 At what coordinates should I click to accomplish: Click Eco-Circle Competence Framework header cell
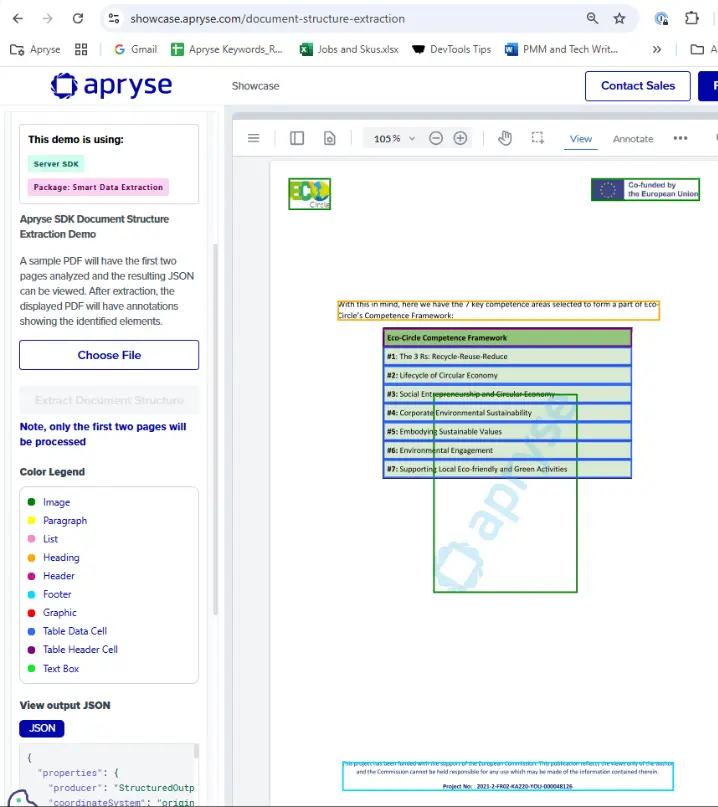[x=507, y=338]
